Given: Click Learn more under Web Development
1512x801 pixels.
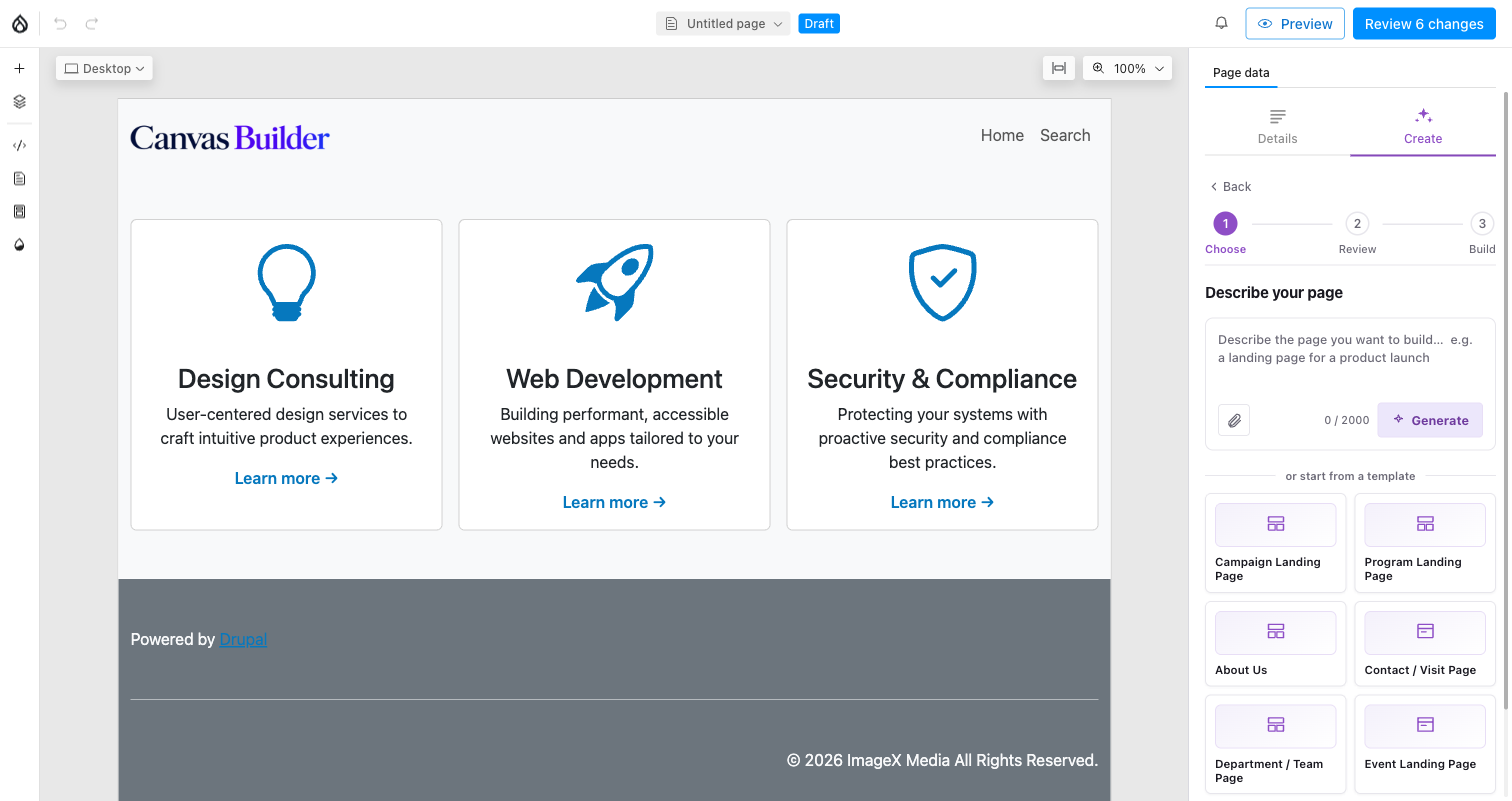Looking at the screenshot, I should click(614, 502).
